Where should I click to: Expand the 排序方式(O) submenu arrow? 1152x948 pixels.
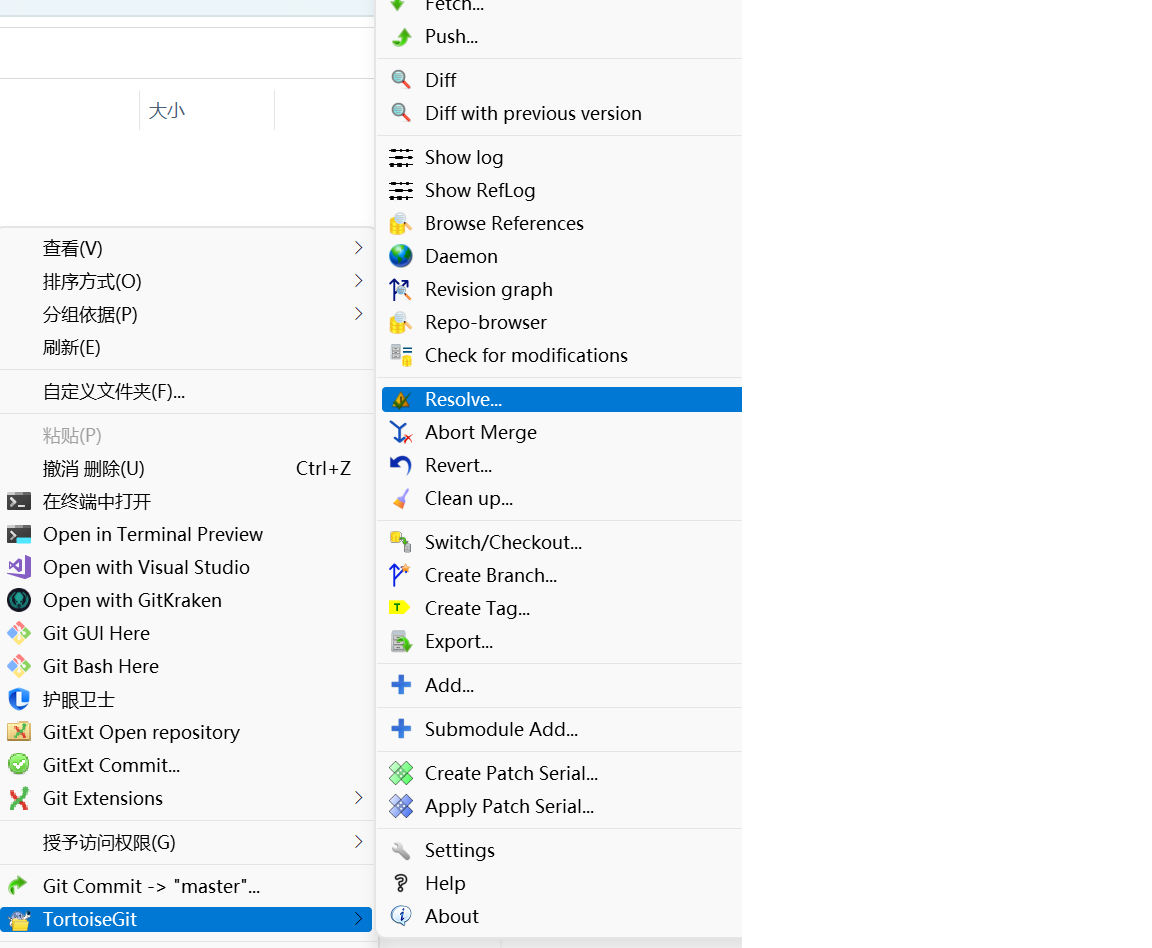click(359, 281)
